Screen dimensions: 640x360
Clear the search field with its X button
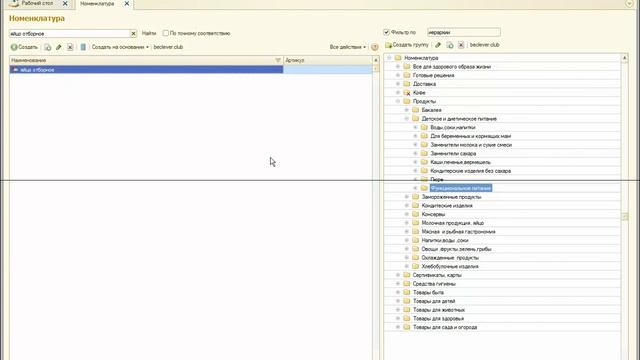133,33
